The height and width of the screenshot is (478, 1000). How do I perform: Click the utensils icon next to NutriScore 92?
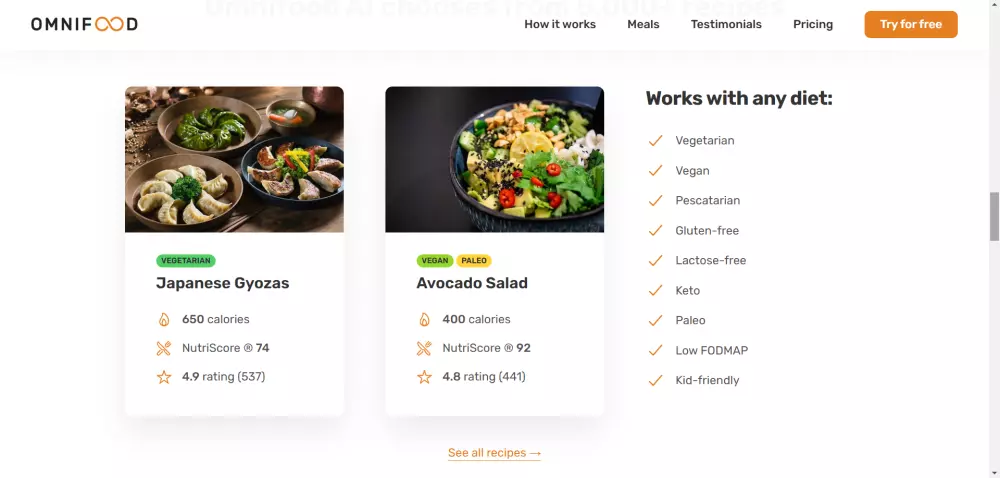(424, 349)
